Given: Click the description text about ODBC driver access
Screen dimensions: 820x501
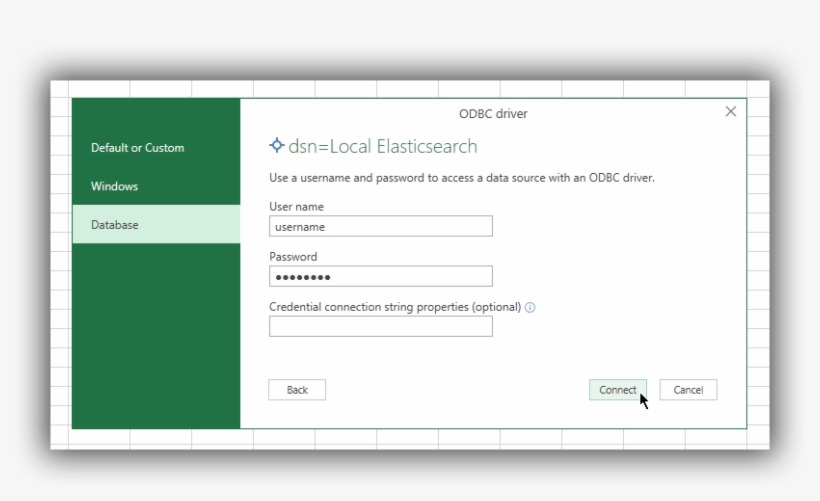Looking at the screenshot, I should pyautogui.click(x=462, y=178).
